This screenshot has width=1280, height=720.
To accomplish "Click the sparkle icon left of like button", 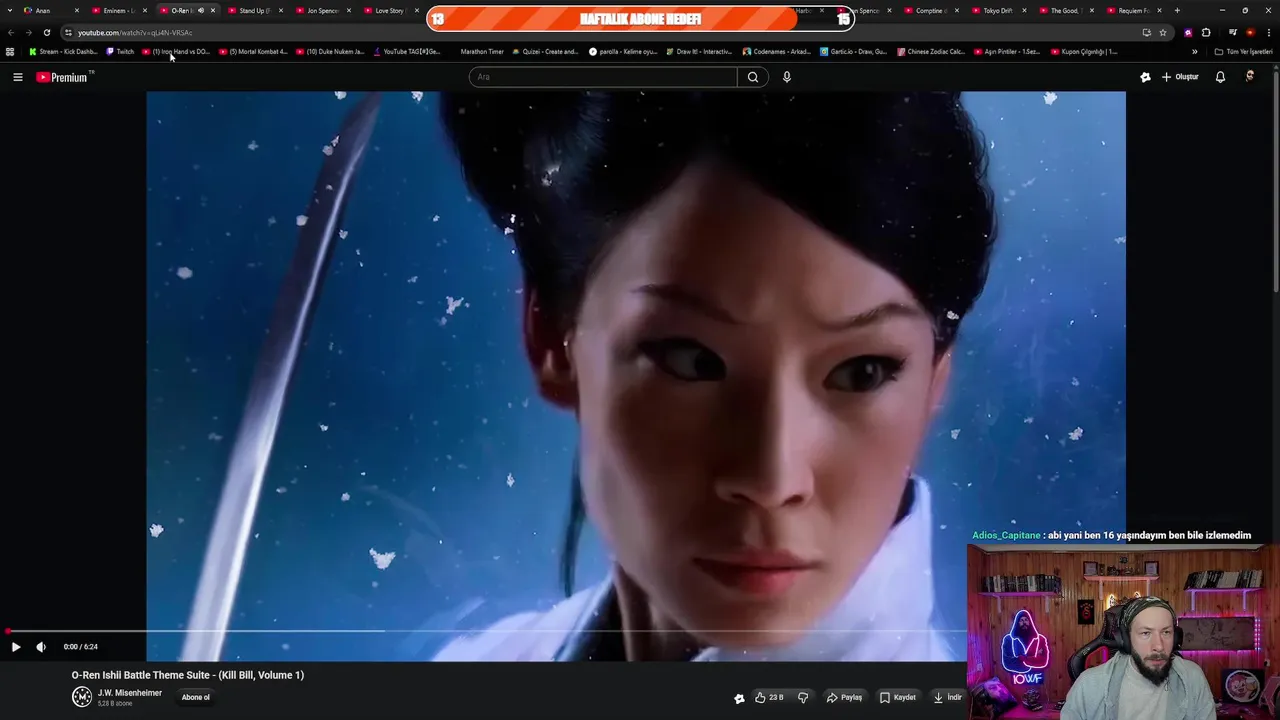I will (x=739, y=698).
